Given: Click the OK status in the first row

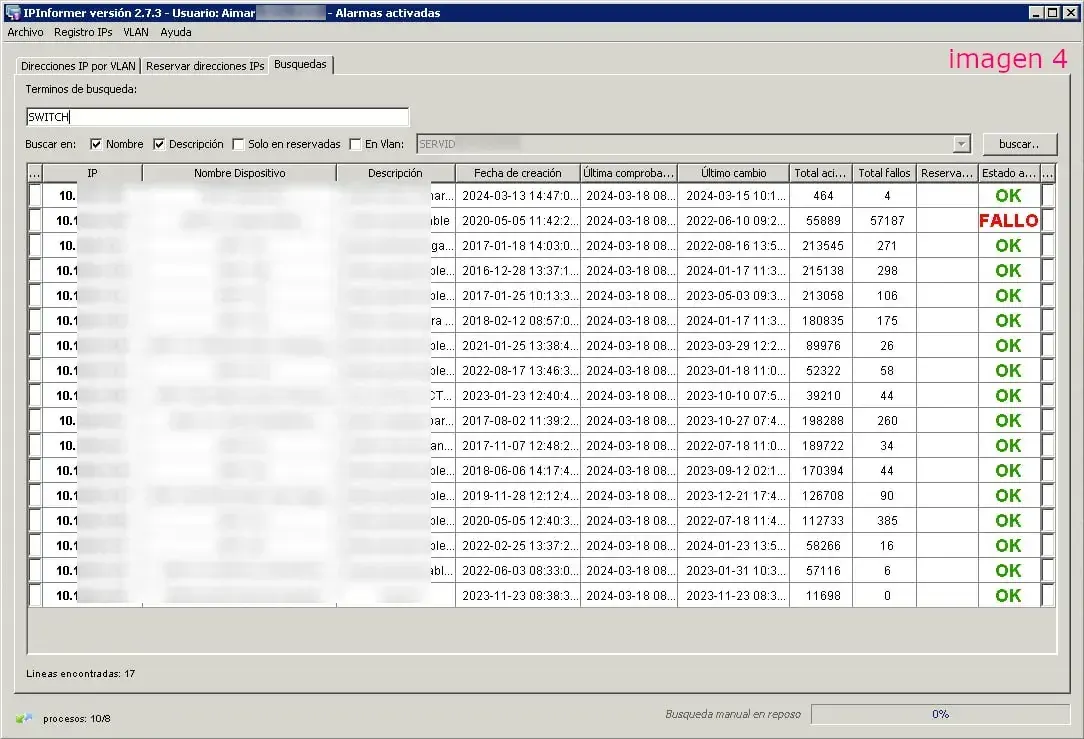Looking at the screenshot, I should [x=1008, y=196].
